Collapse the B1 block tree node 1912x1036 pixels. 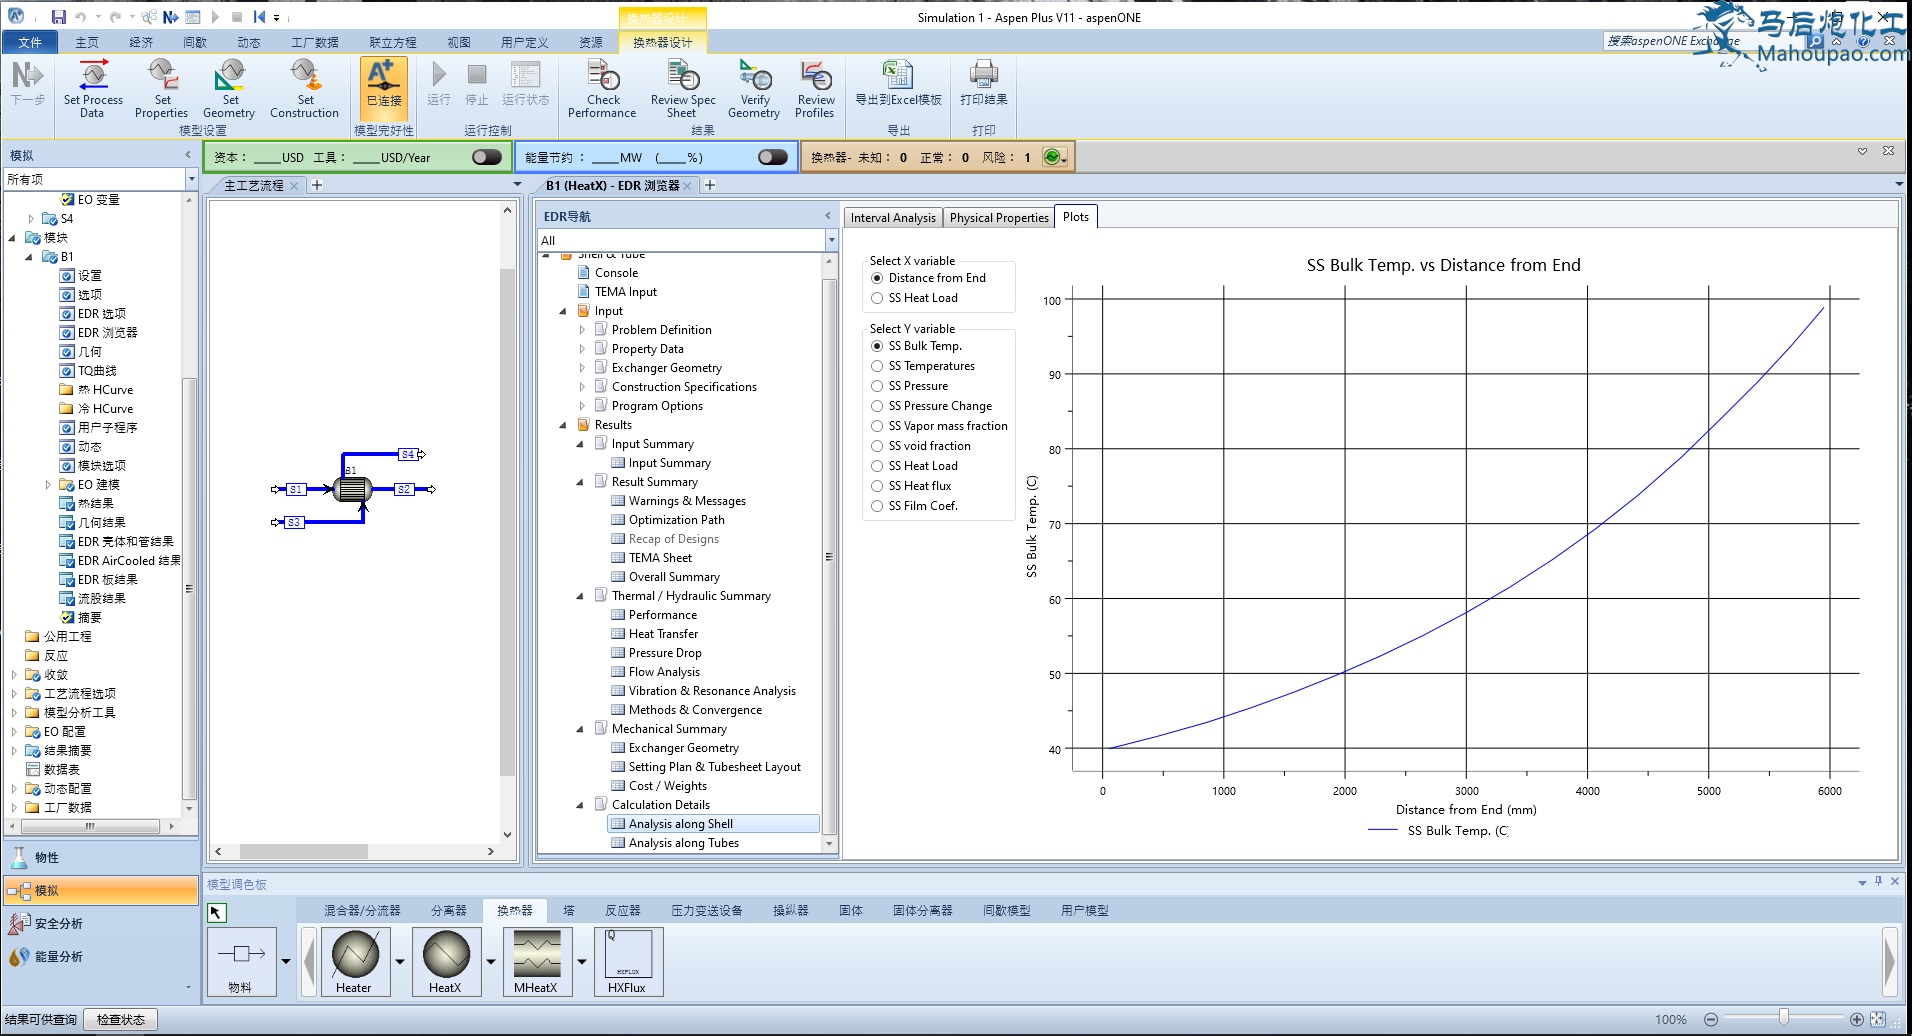(x=29, y=257)
